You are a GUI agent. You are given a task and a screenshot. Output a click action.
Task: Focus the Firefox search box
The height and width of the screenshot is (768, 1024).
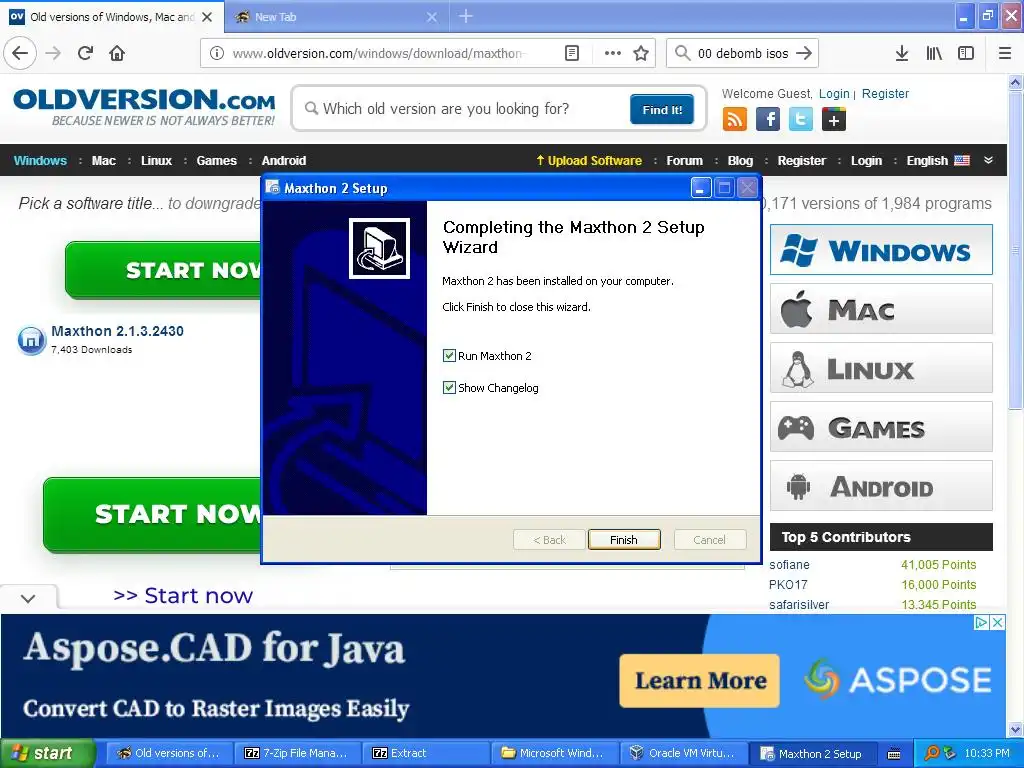point(743,53)
